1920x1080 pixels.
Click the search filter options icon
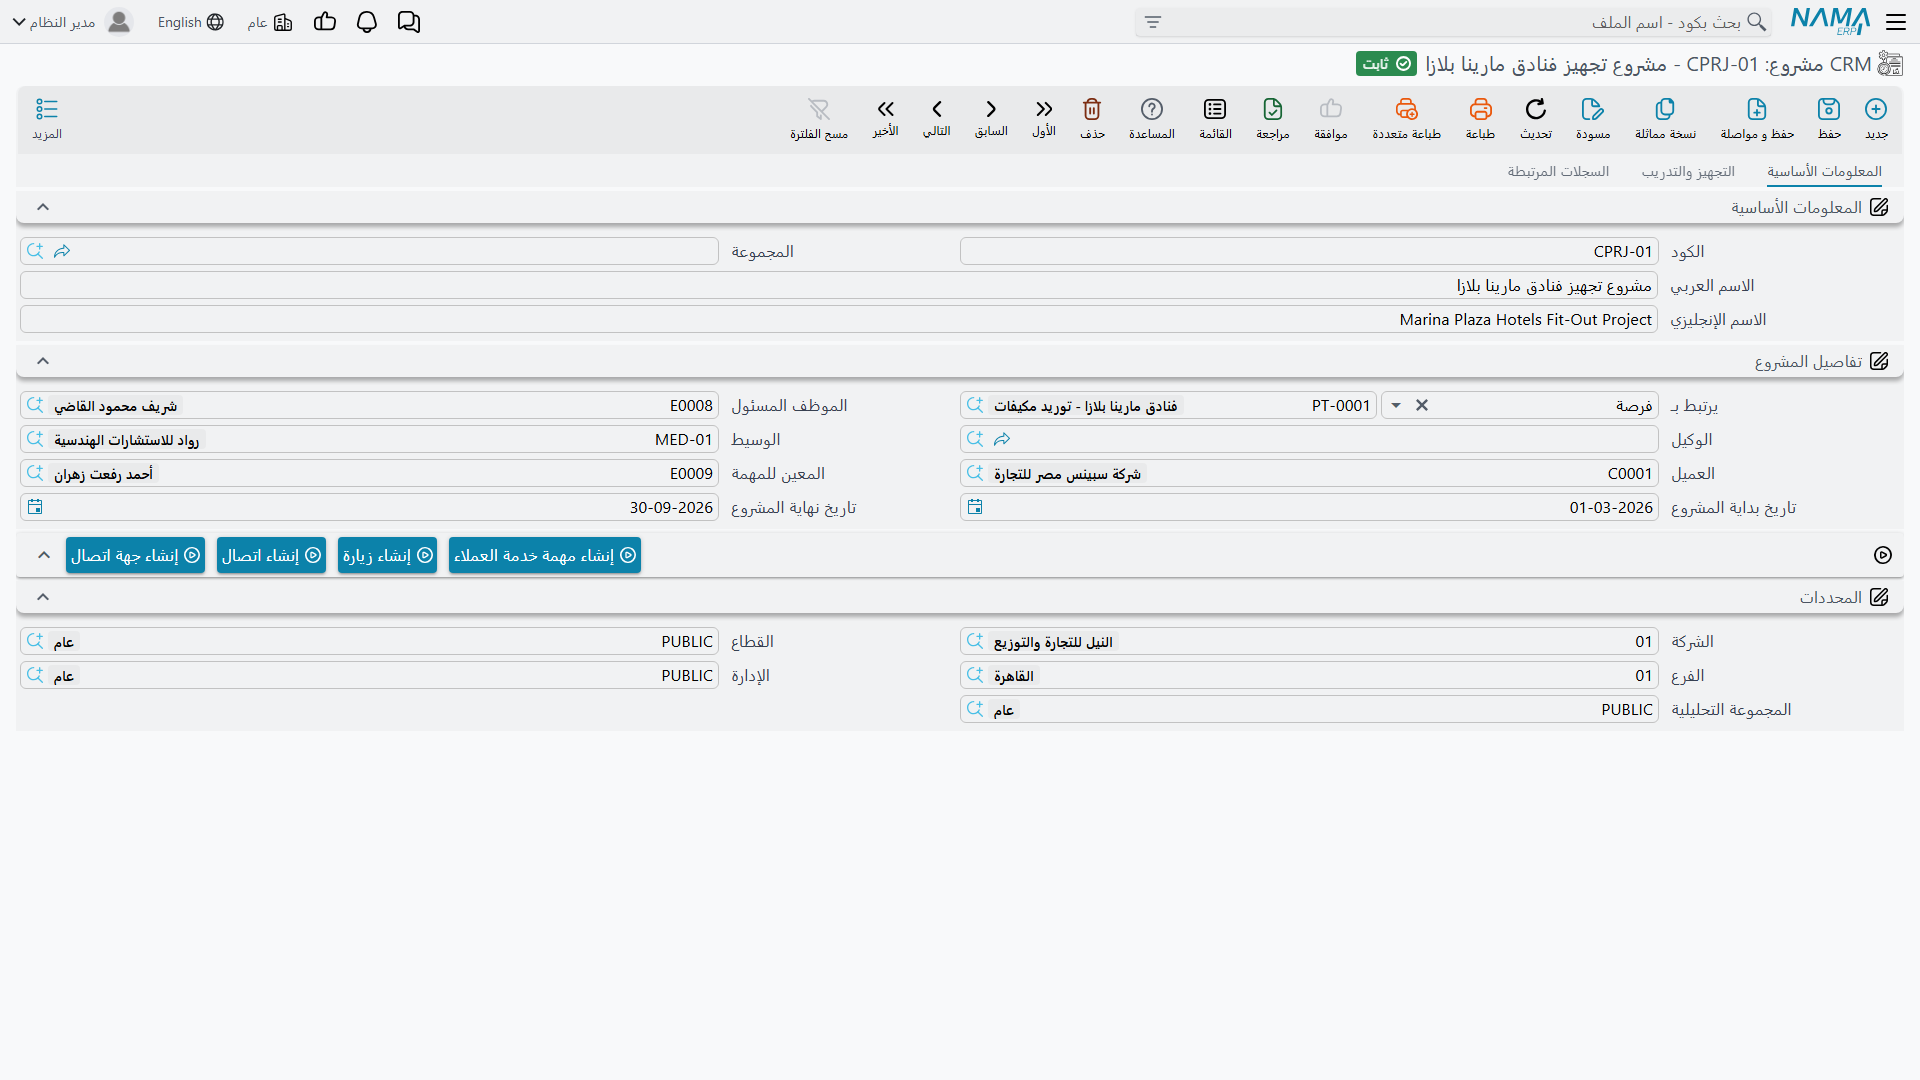click(x=1153, y=22)
